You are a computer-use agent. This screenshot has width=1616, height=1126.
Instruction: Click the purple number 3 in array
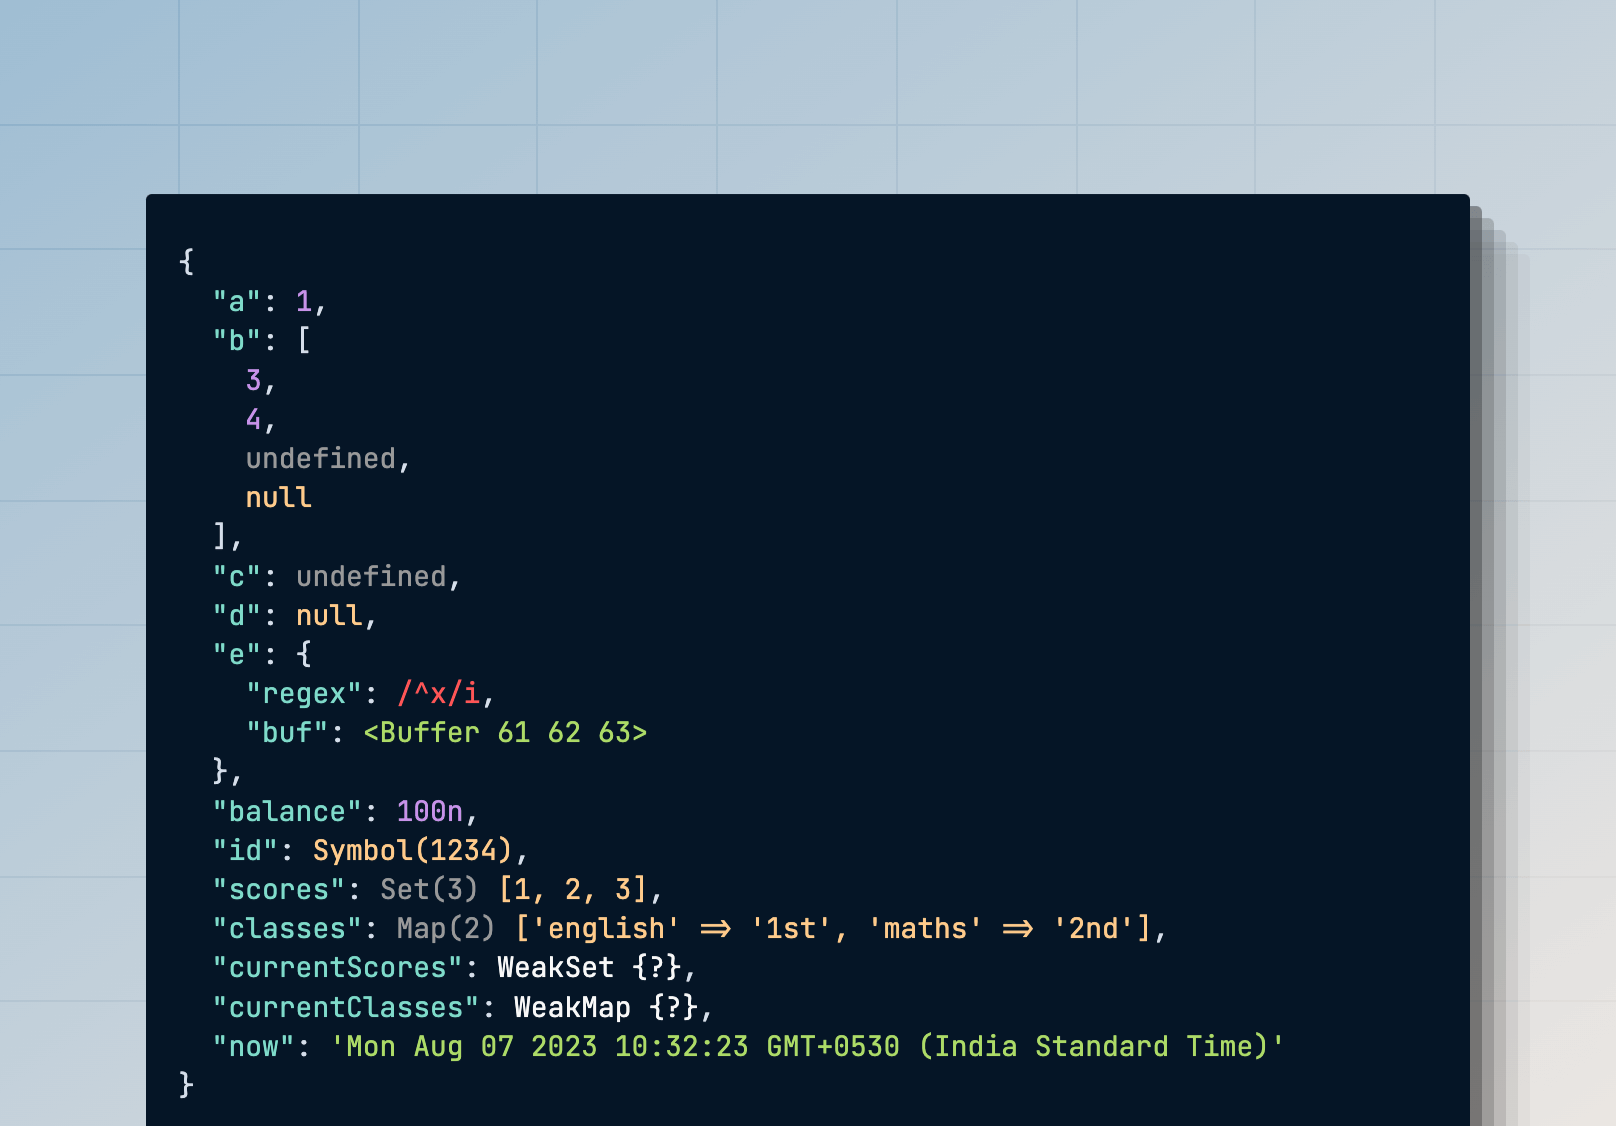coord(254,380)
